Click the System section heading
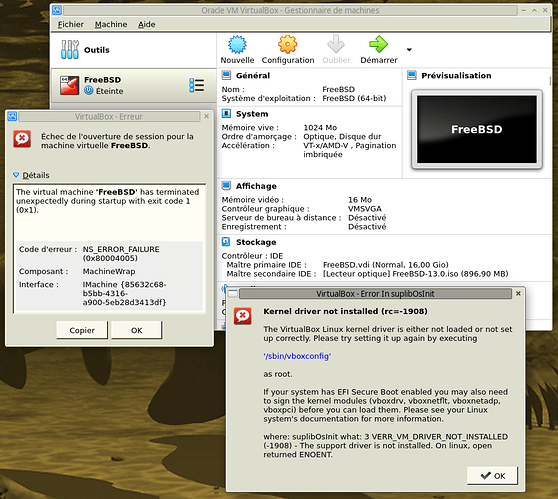558x499 pixels. pyautogui.click(x=252, y=114)
